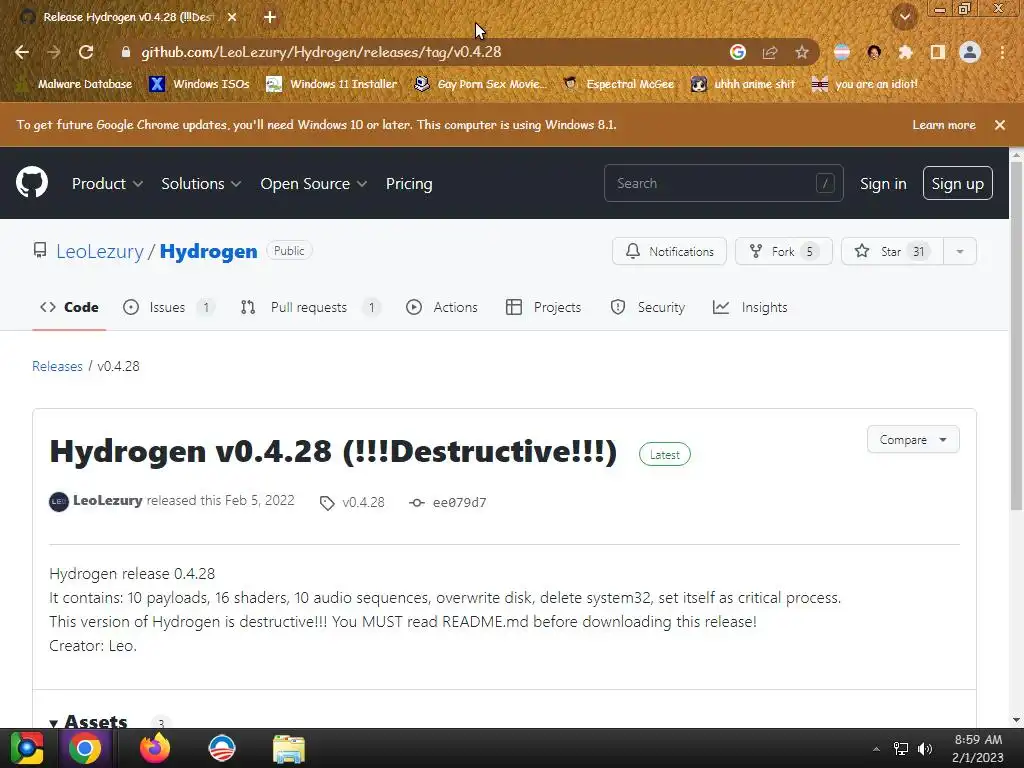This screenshot has height=768, width=1024.
Task: Open the 'you are an idiot!' bookmark
Action: 865,84
